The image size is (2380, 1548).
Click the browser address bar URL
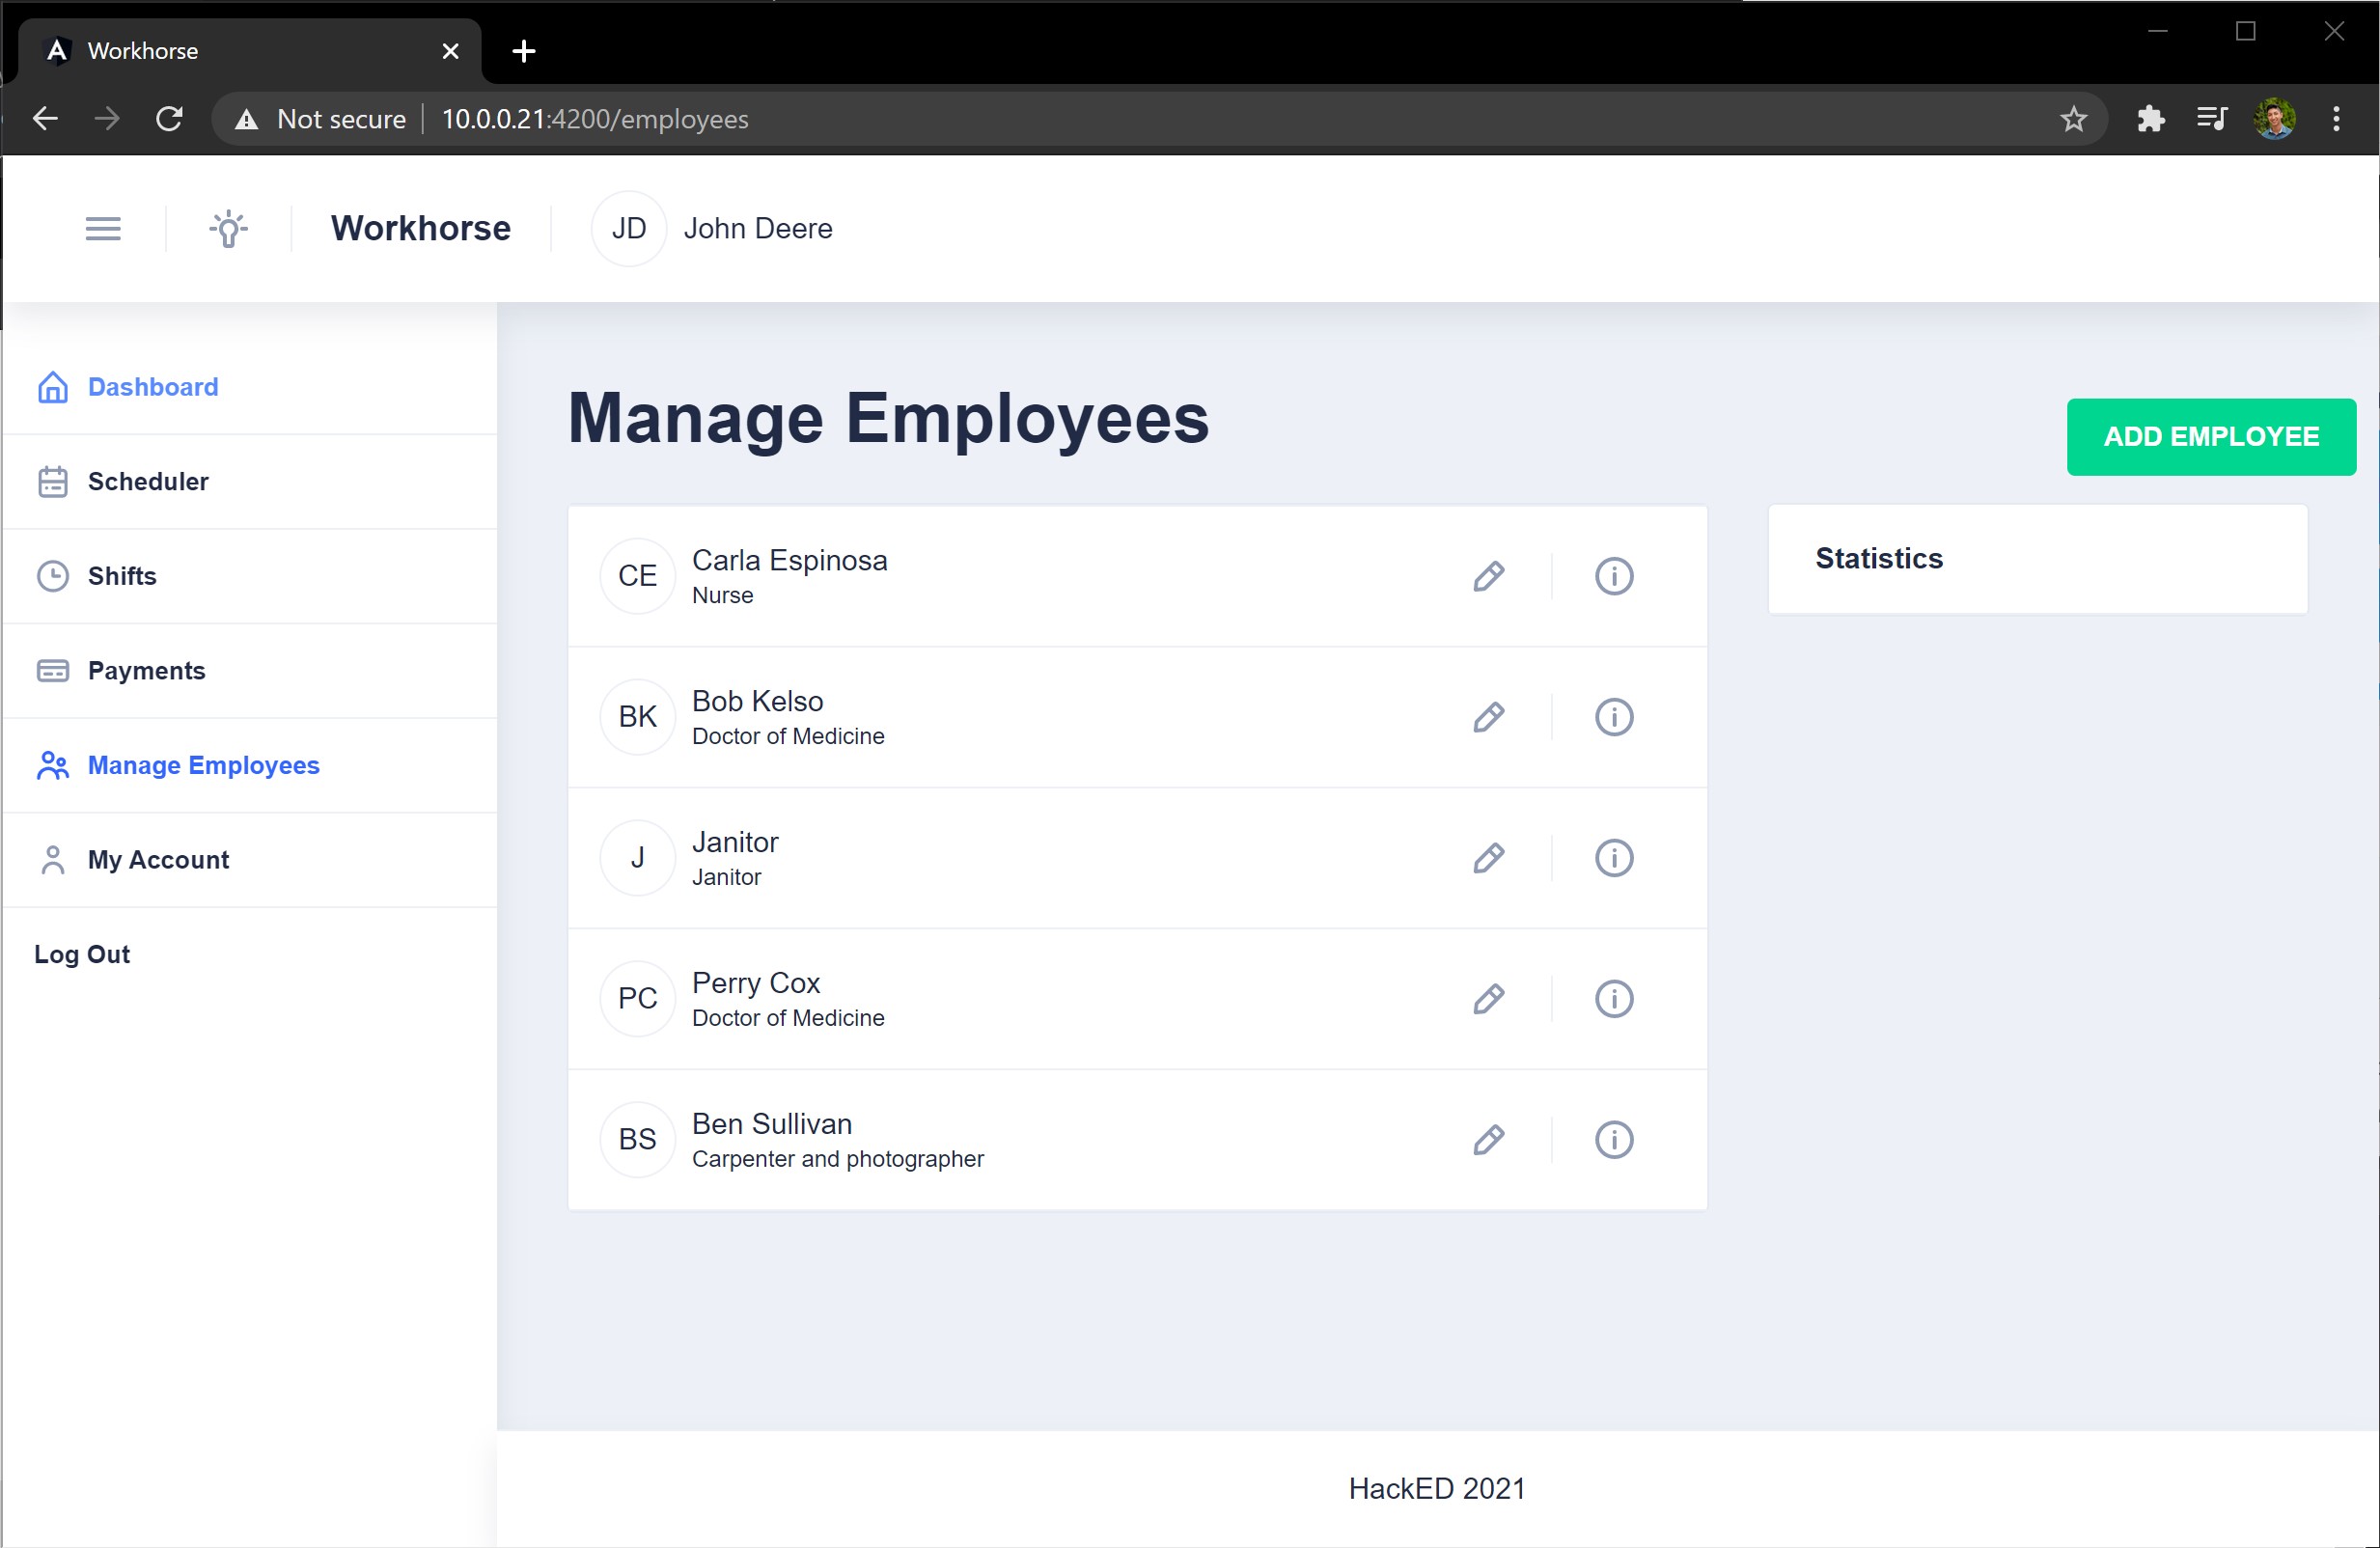pos(594,119)
